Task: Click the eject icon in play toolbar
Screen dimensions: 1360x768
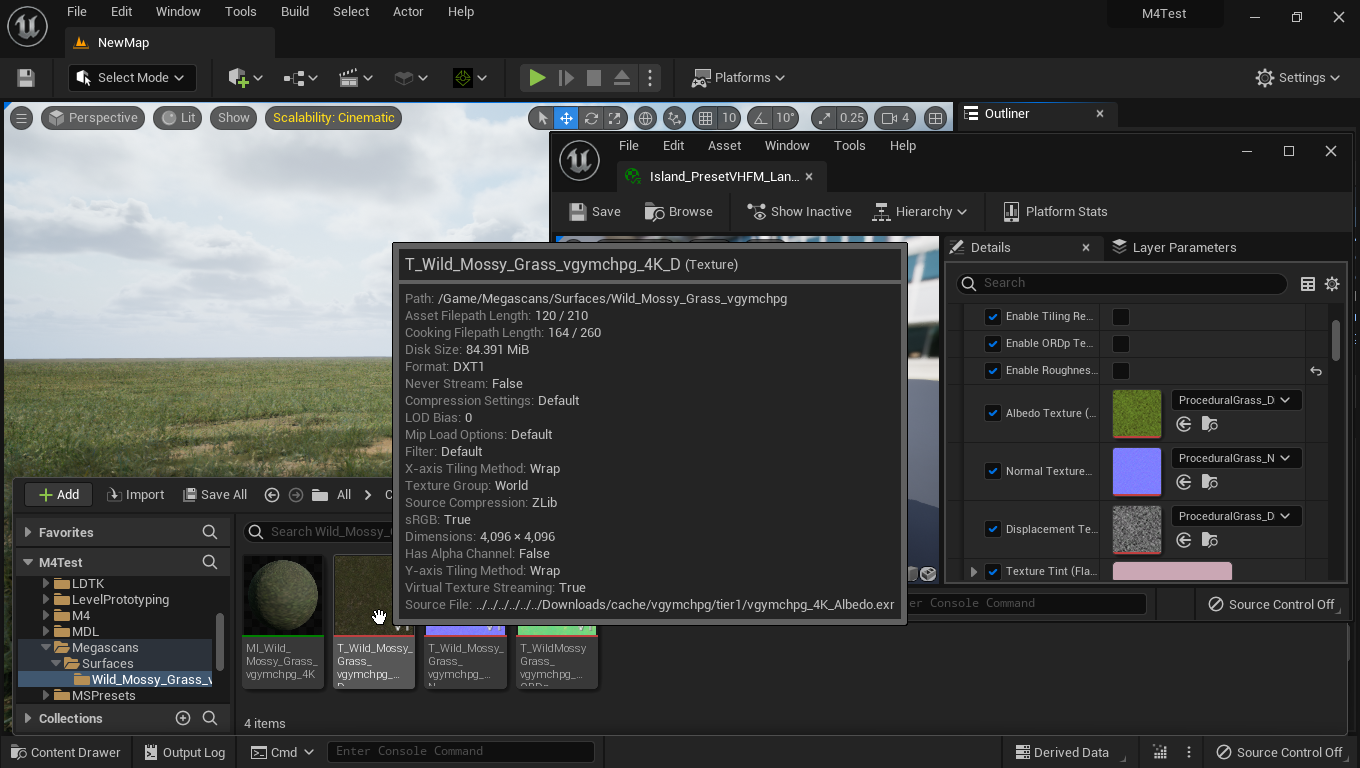Action: pyautogui.click(x=621, y=78)
